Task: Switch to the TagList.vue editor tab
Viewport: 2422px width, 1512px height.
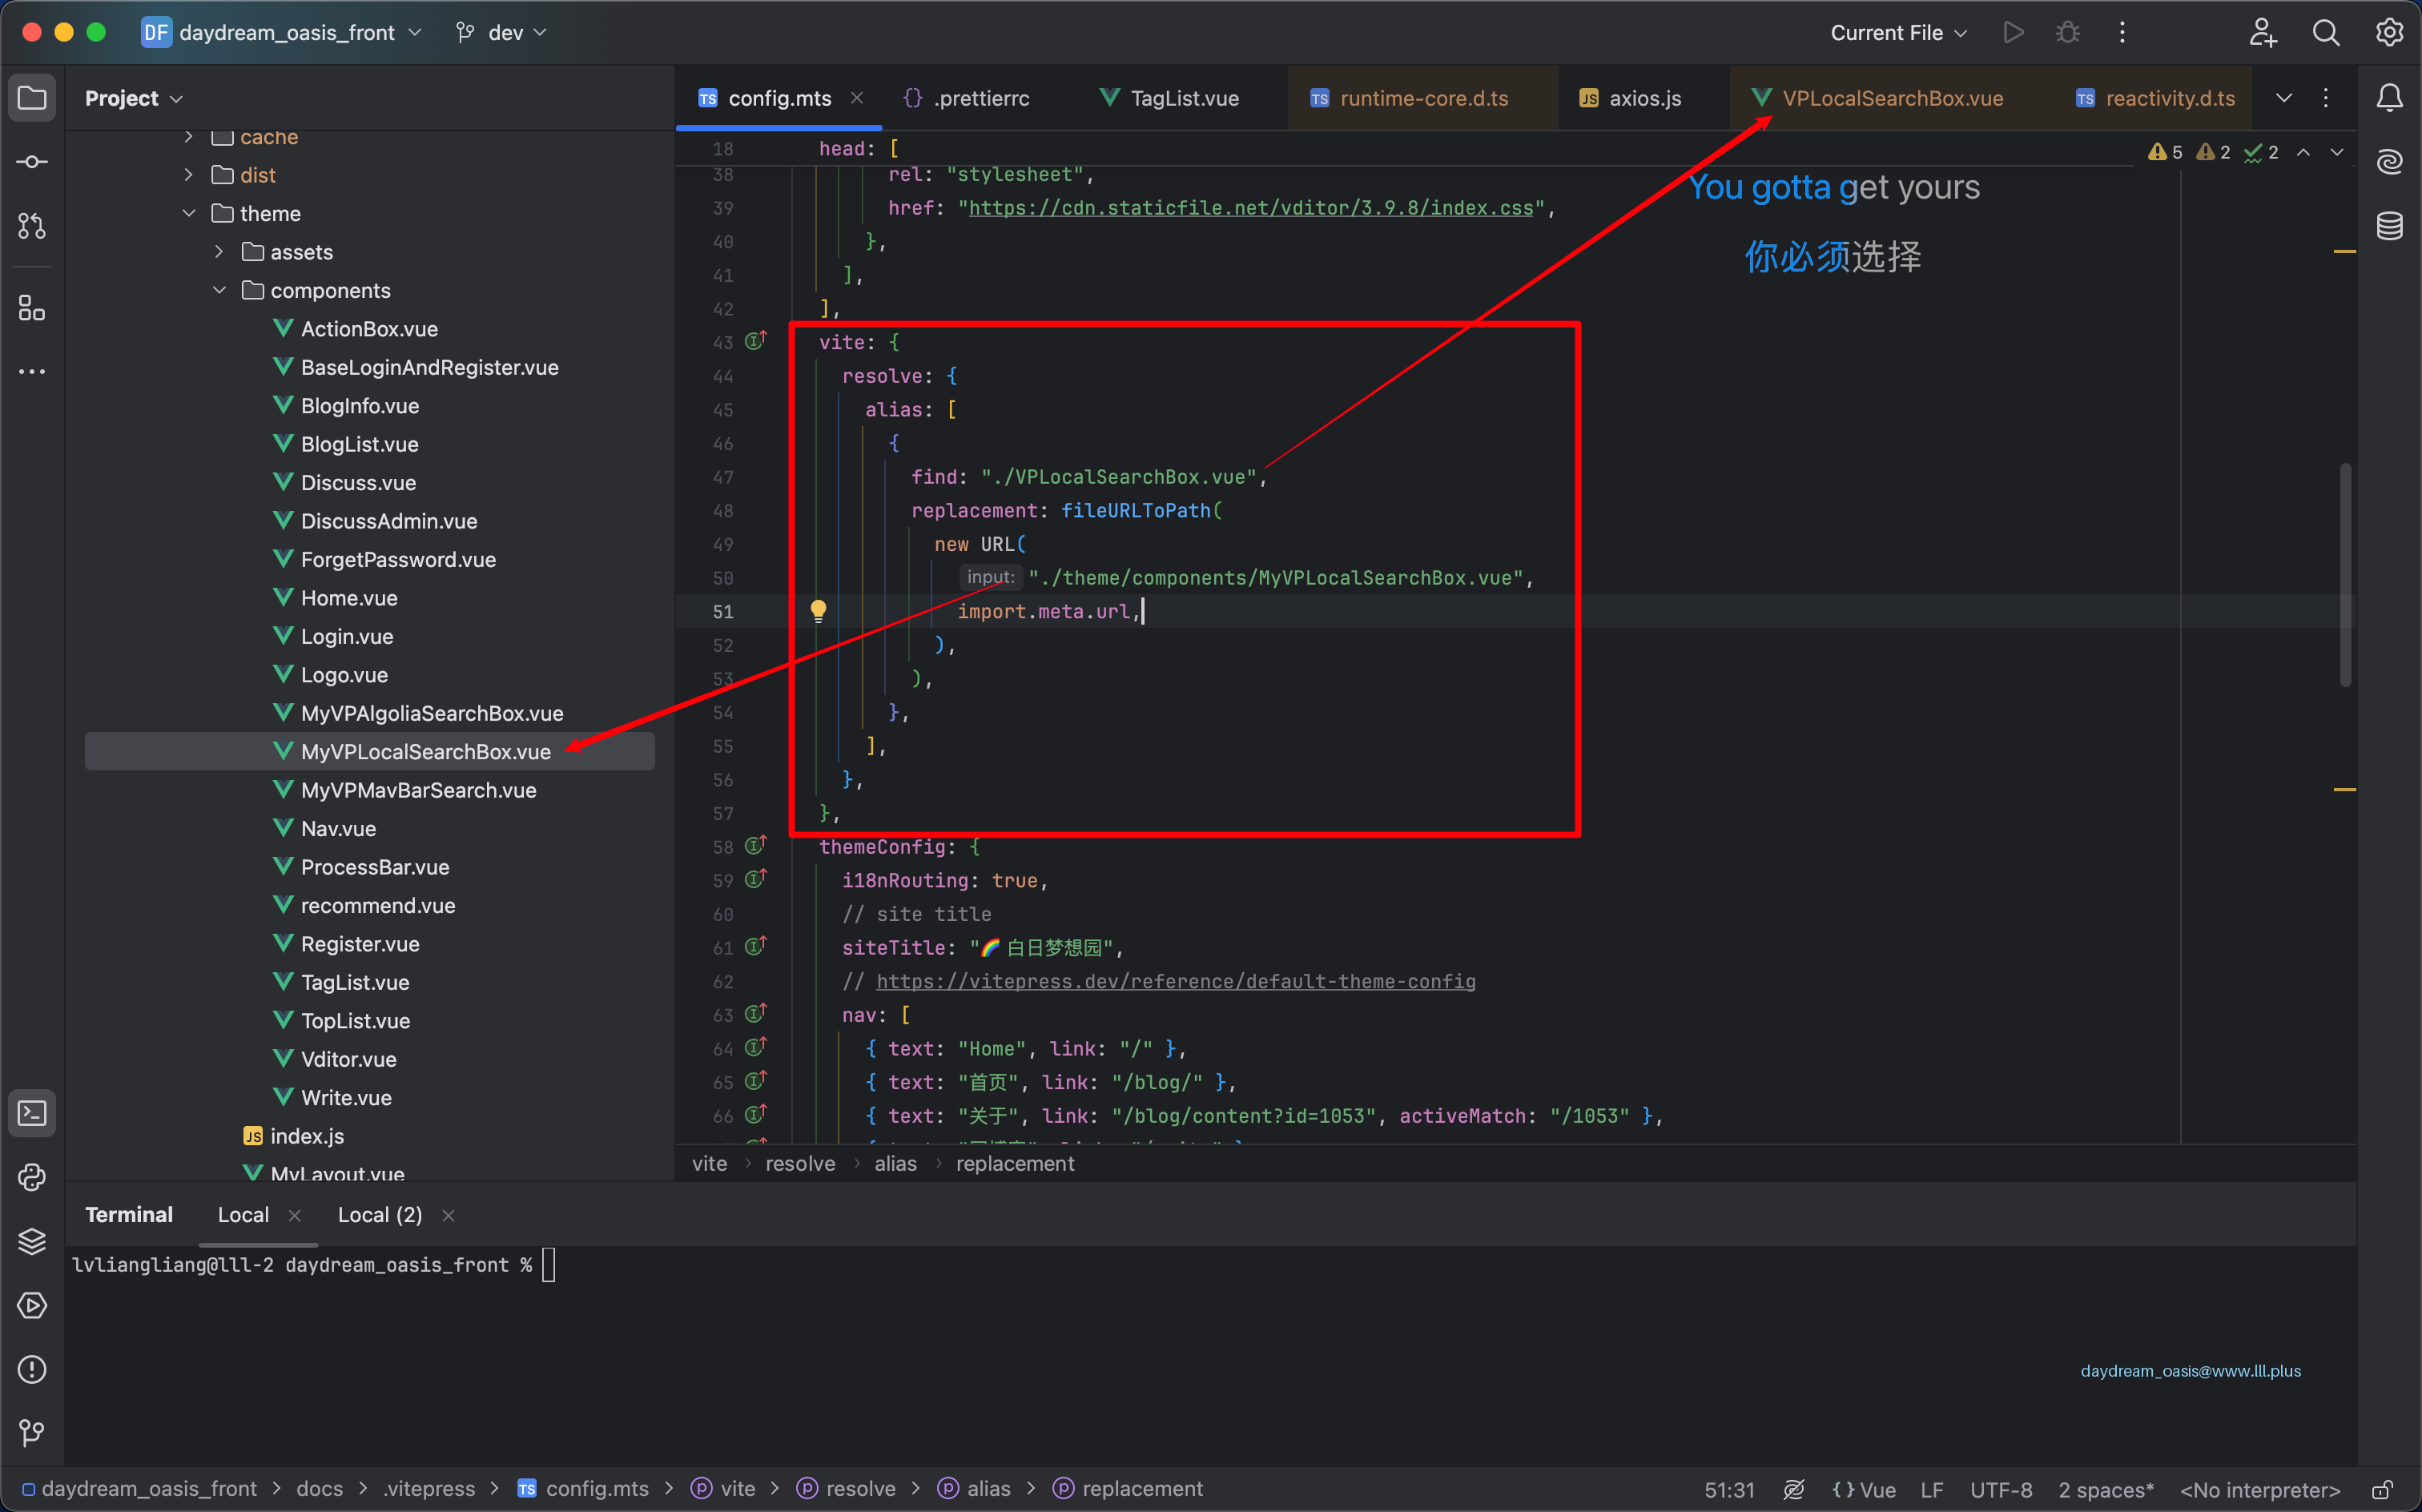Action: (1169, 98)
